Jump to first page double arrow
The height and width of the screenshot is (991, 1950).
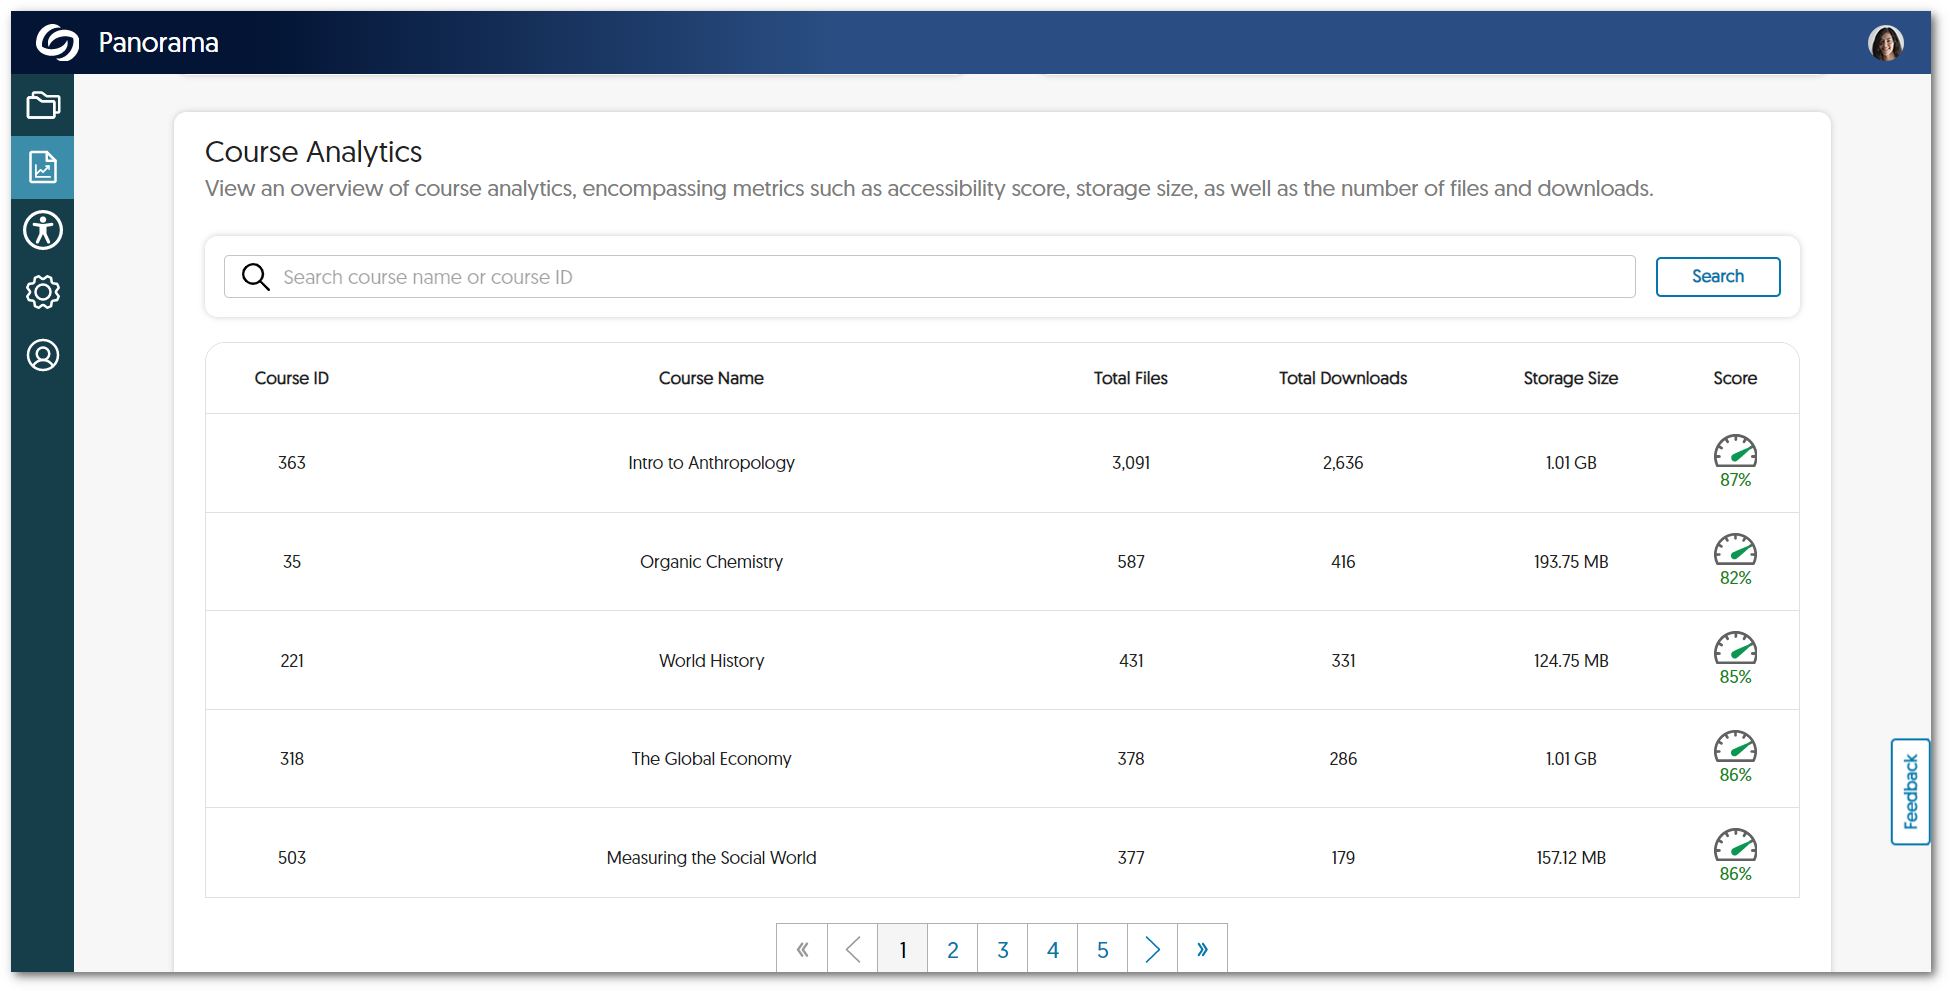coord(802,949)
